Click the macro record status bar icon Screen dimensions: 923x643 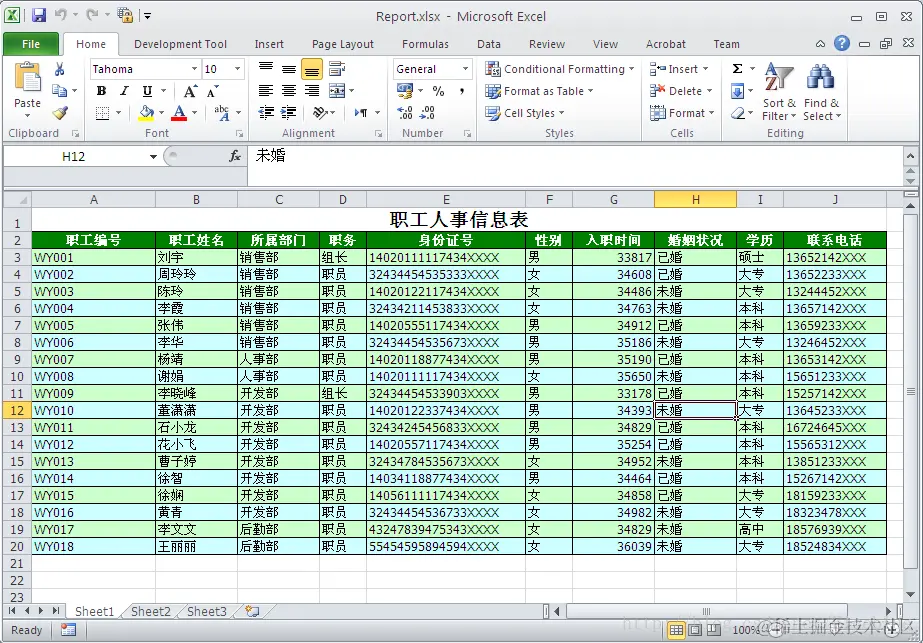[68, 630]
